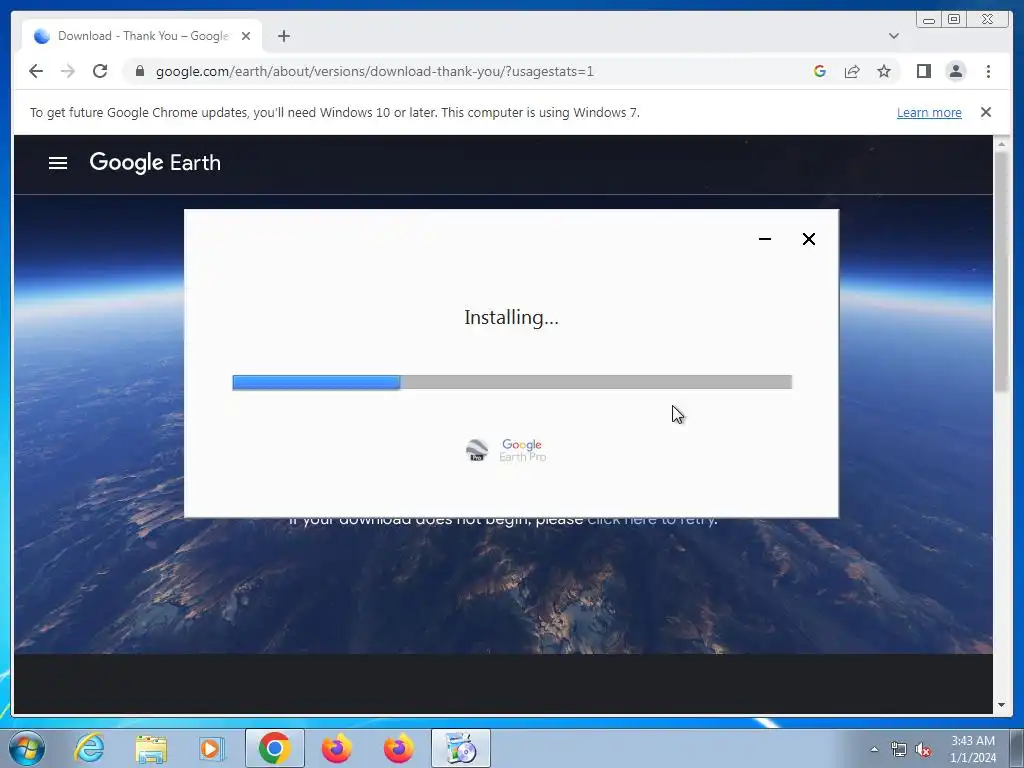This screenshot has width=1024, height=768.
Task: View site info via the padlock icon
Action: [x=140, y=71]
